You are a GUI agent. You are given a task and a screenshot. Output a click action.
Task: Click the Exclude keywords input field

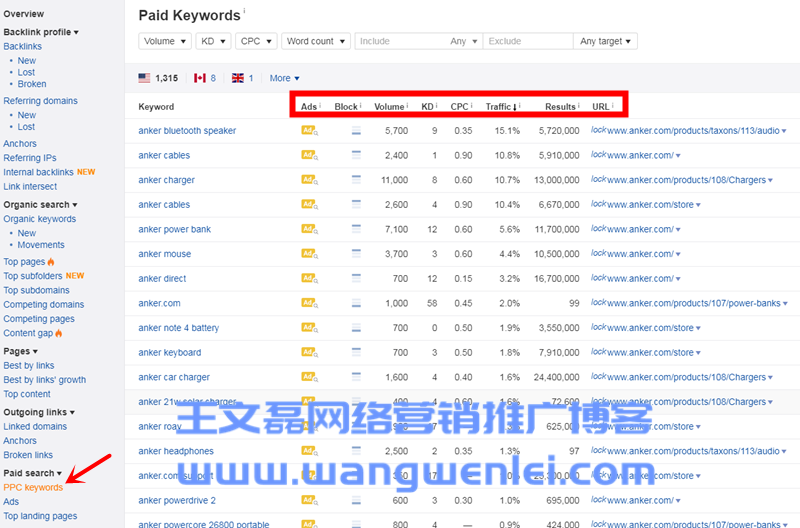click(527, 41)
